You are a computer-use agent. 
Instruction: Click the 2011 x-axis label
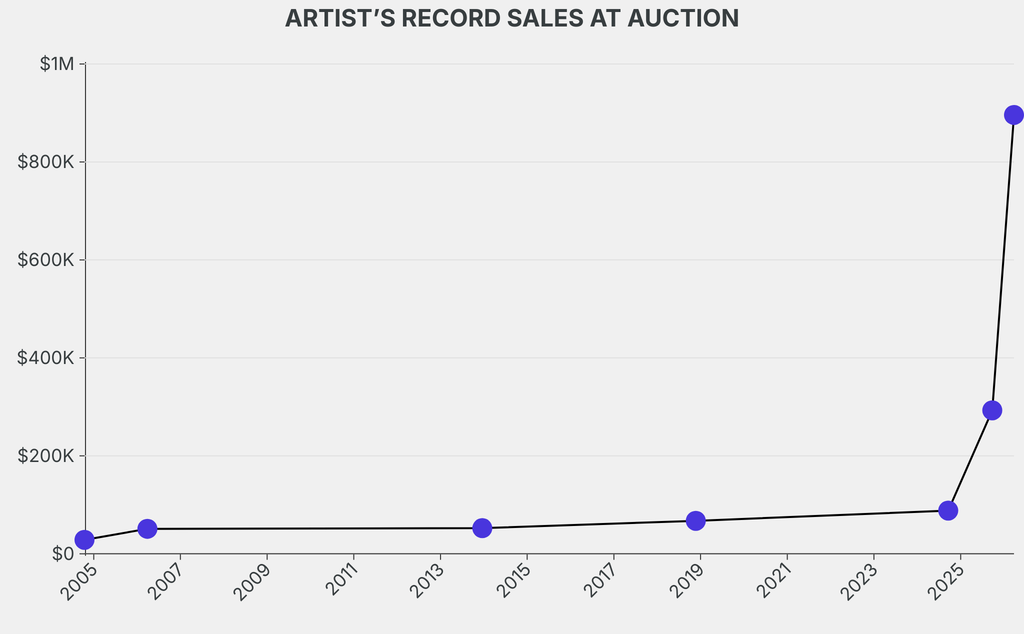coord(339,582)
